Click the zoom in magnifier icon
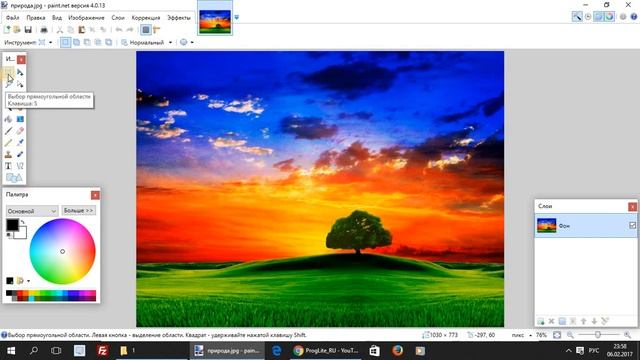Viewport: 640px width, 360px height. click(627, 335)
